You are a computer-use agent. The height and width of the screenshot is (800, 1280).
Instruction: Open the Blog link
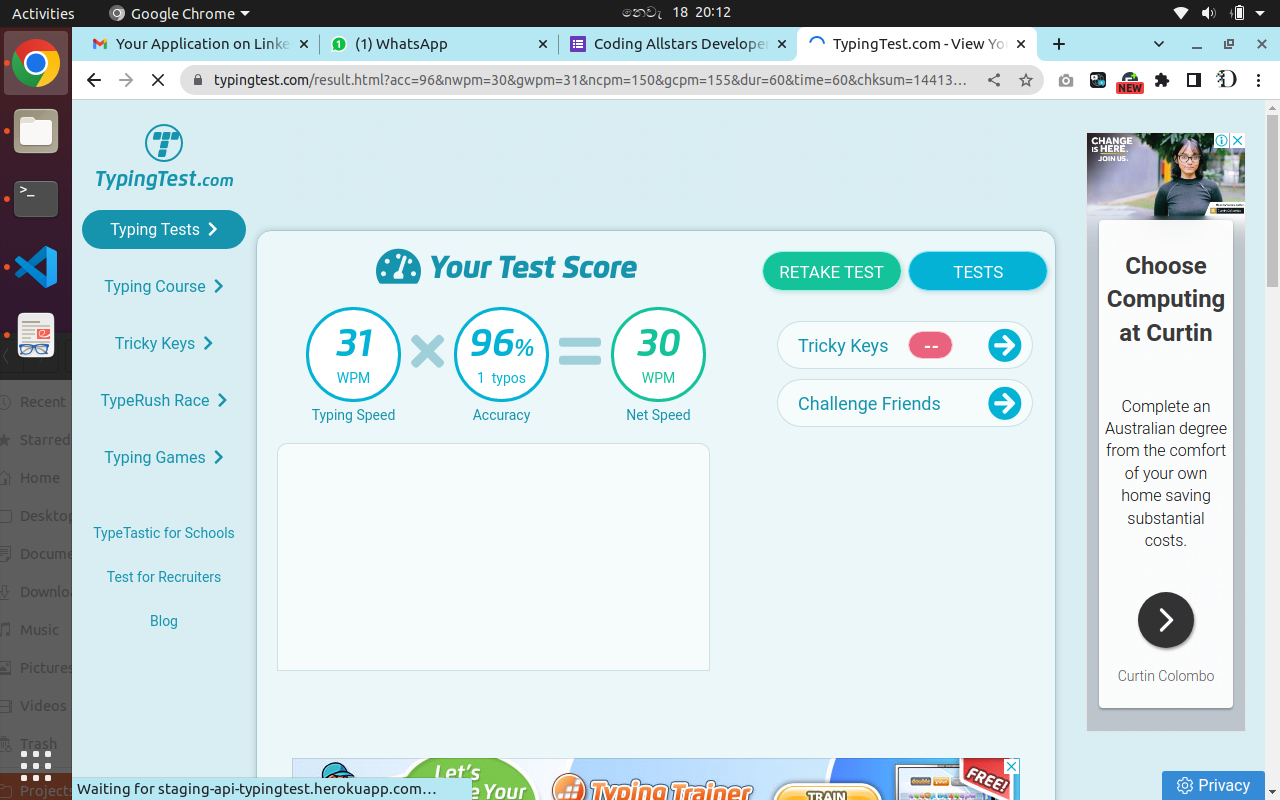coord(164,621)
